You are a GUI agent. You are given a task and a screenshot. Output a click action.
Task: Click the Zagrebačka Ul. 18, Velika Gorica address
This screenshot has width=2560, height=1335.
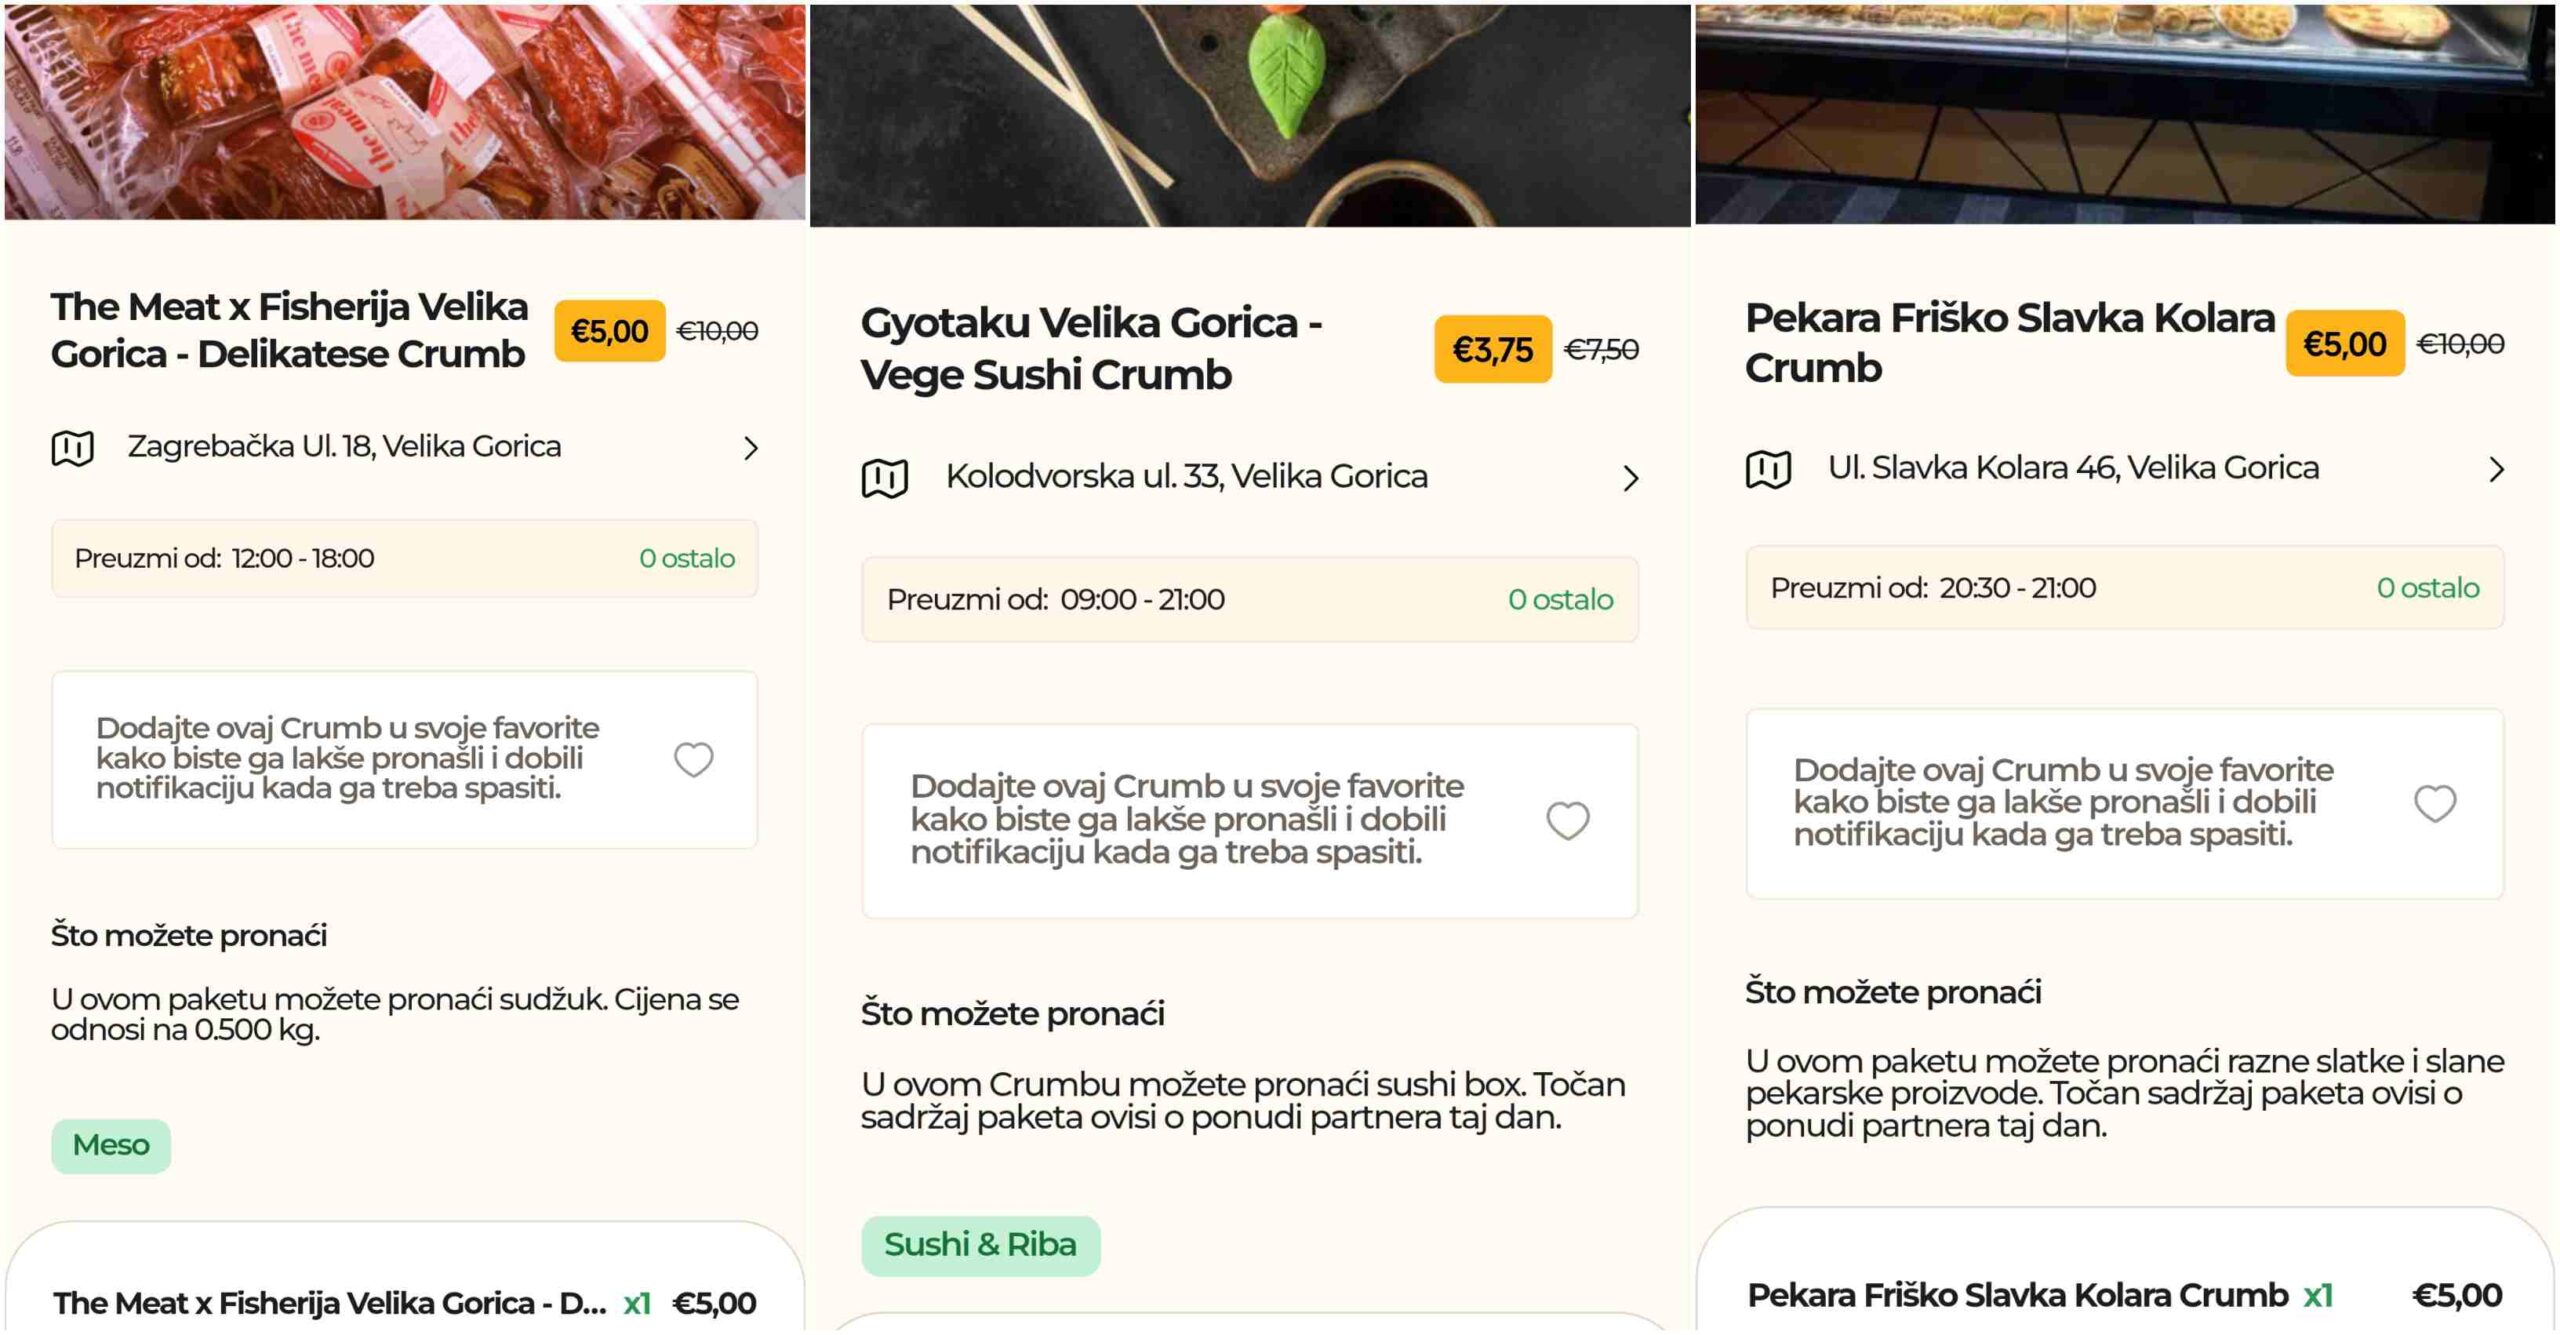[x=344, y=447]
